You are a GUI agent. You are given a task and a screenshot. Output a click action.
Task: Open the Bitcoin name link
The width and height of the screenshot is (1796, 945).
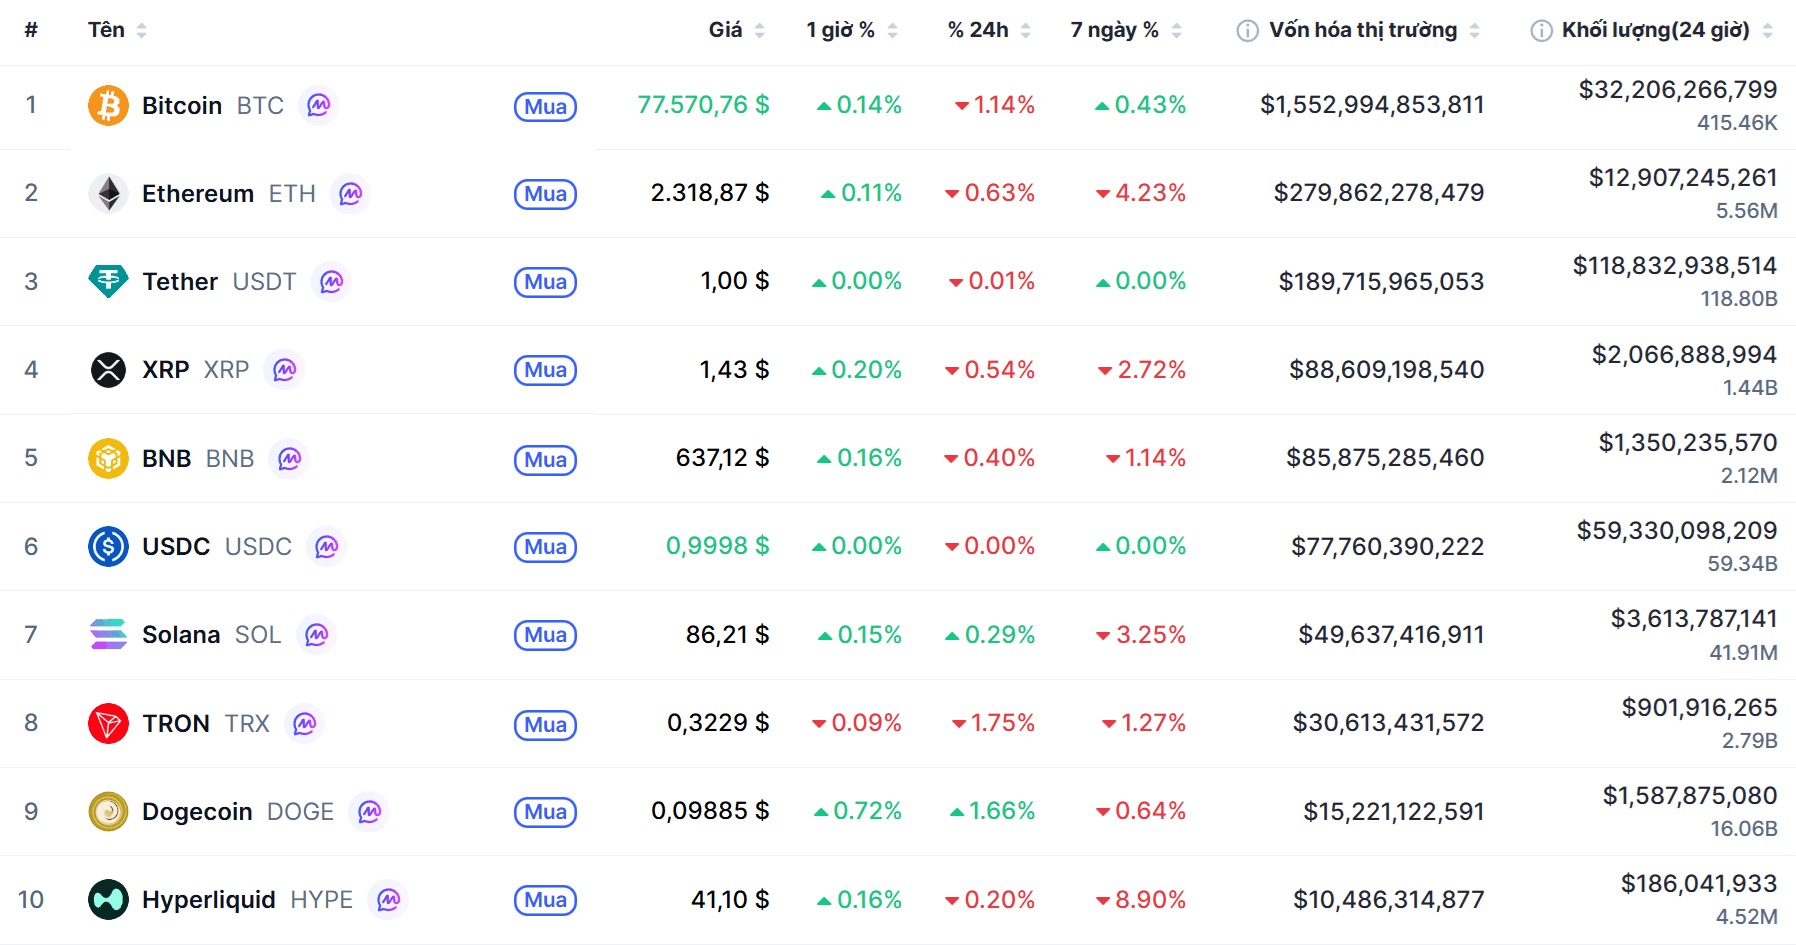coord(182,105)
